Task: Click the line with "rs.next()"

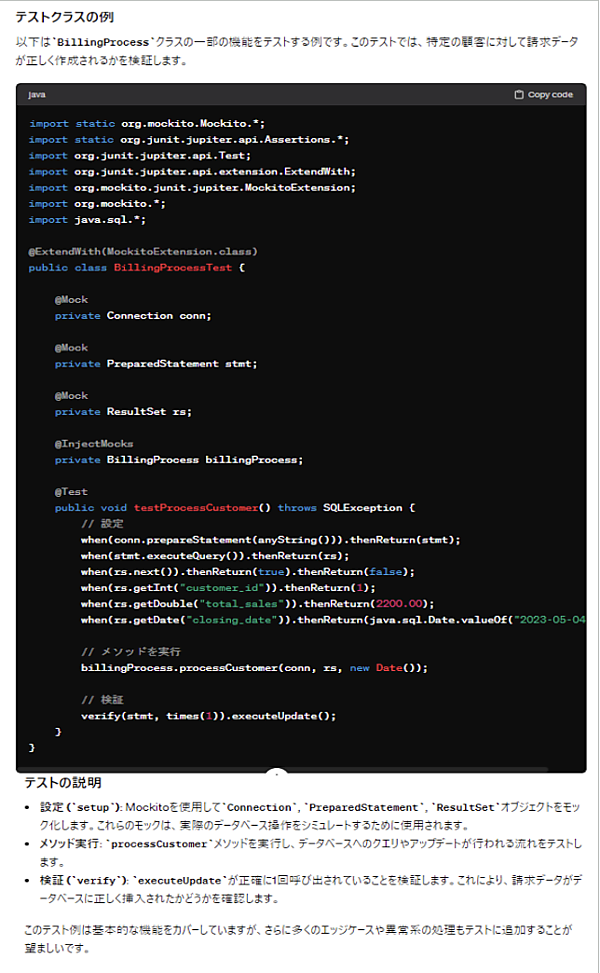Action: click(248, 572)
